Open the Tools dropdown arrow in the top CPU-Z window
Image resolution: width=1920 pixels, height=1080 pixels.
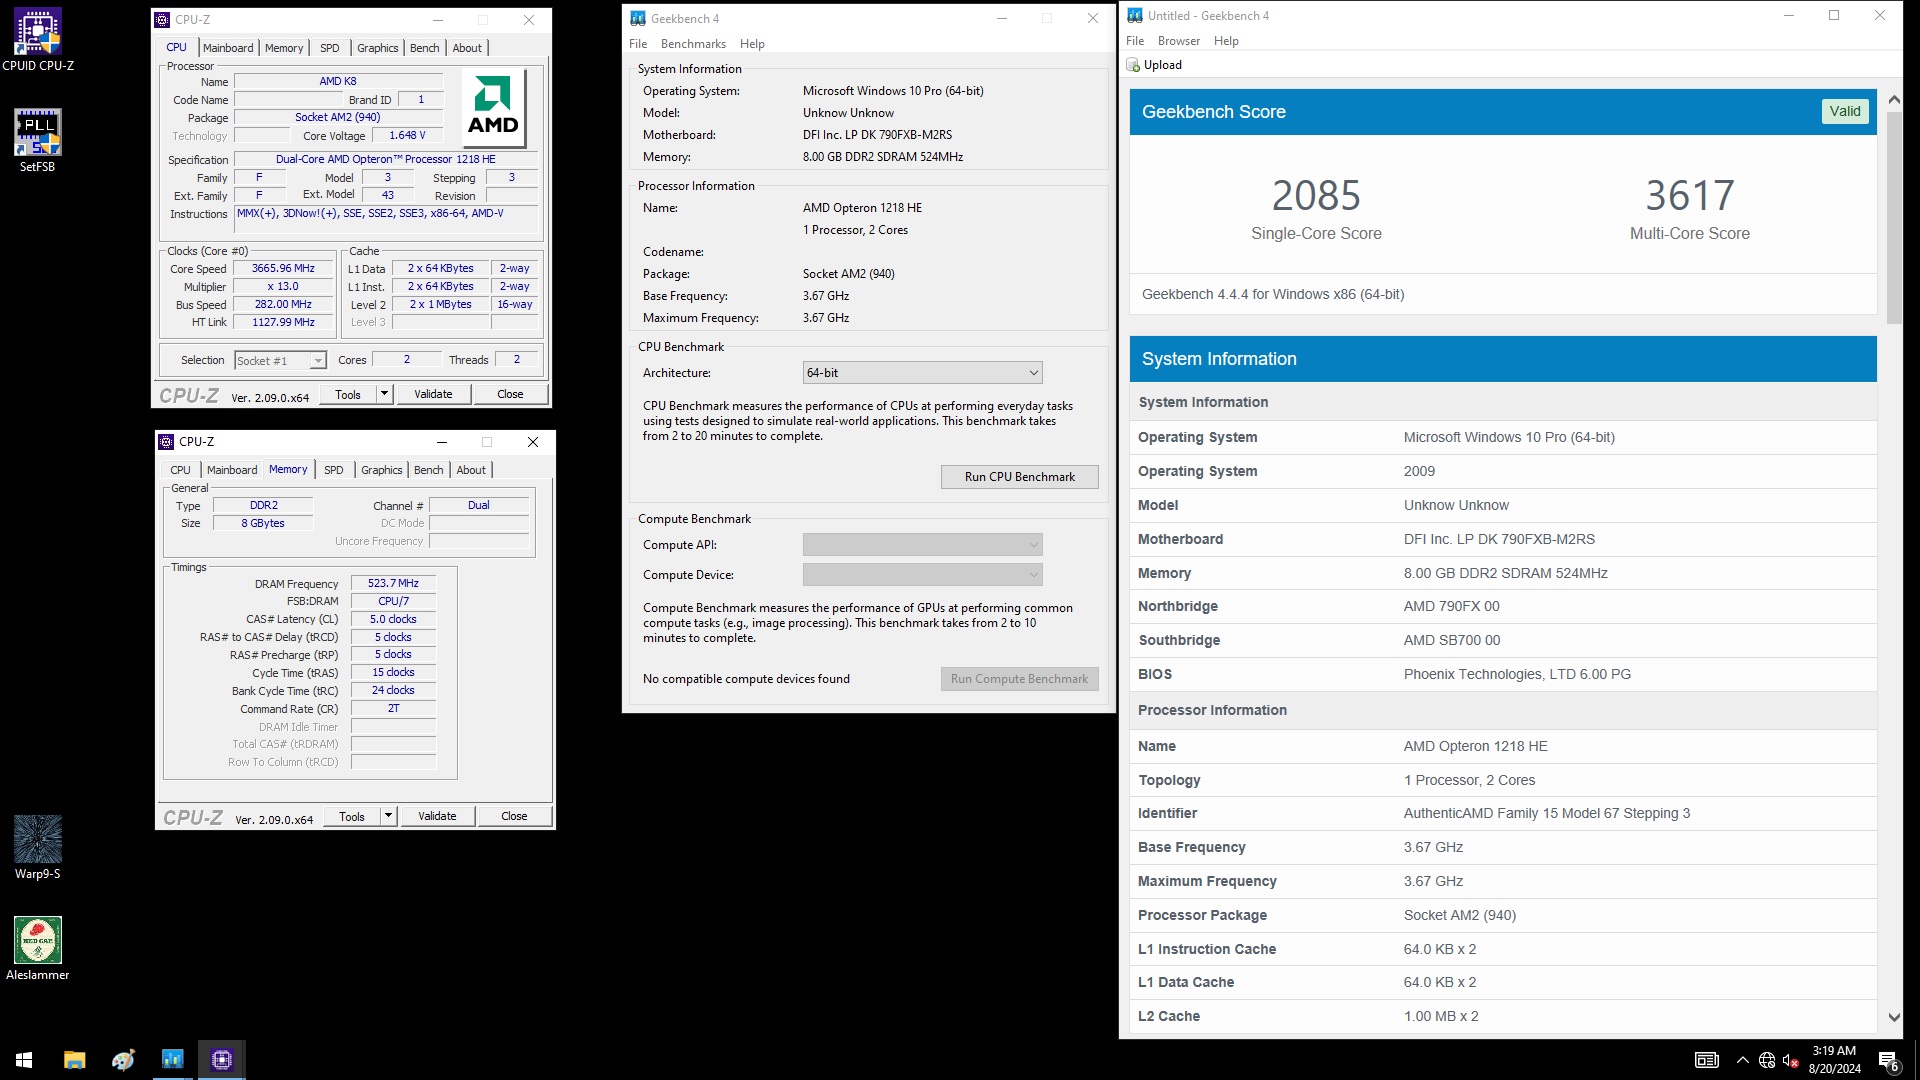point(384,394)
